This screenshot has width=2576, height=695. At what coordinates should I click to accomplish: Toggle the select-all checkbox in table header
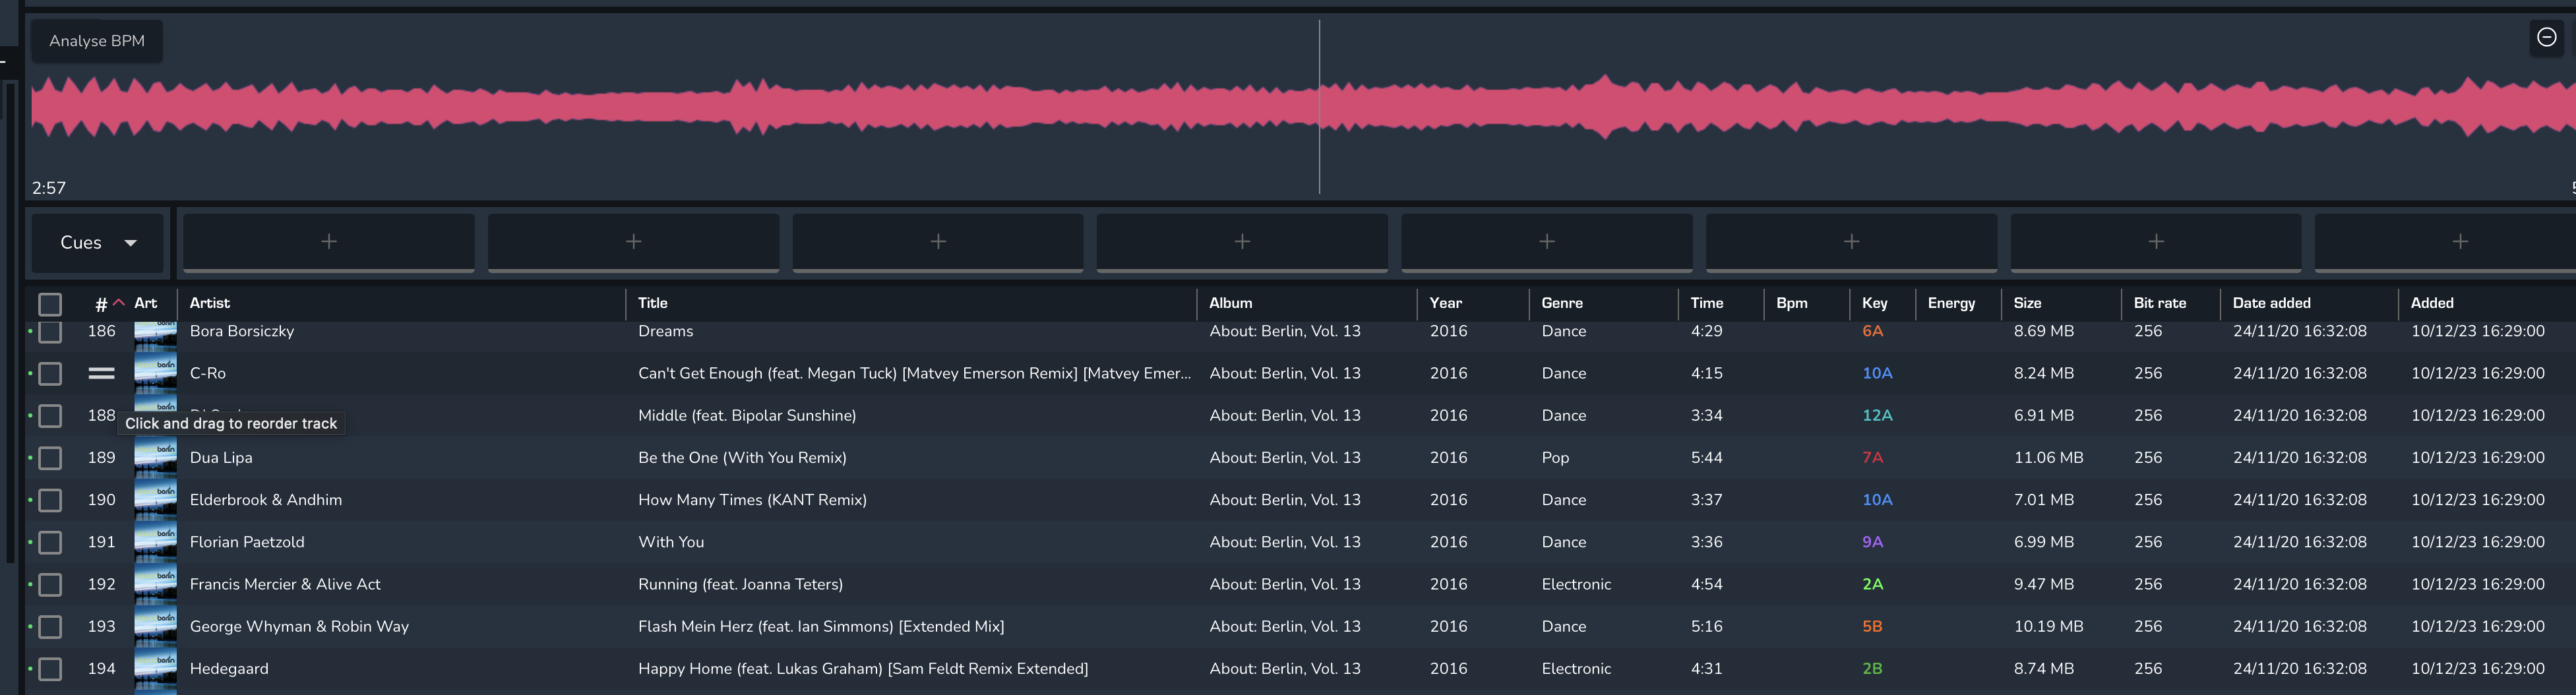(50, 304)
